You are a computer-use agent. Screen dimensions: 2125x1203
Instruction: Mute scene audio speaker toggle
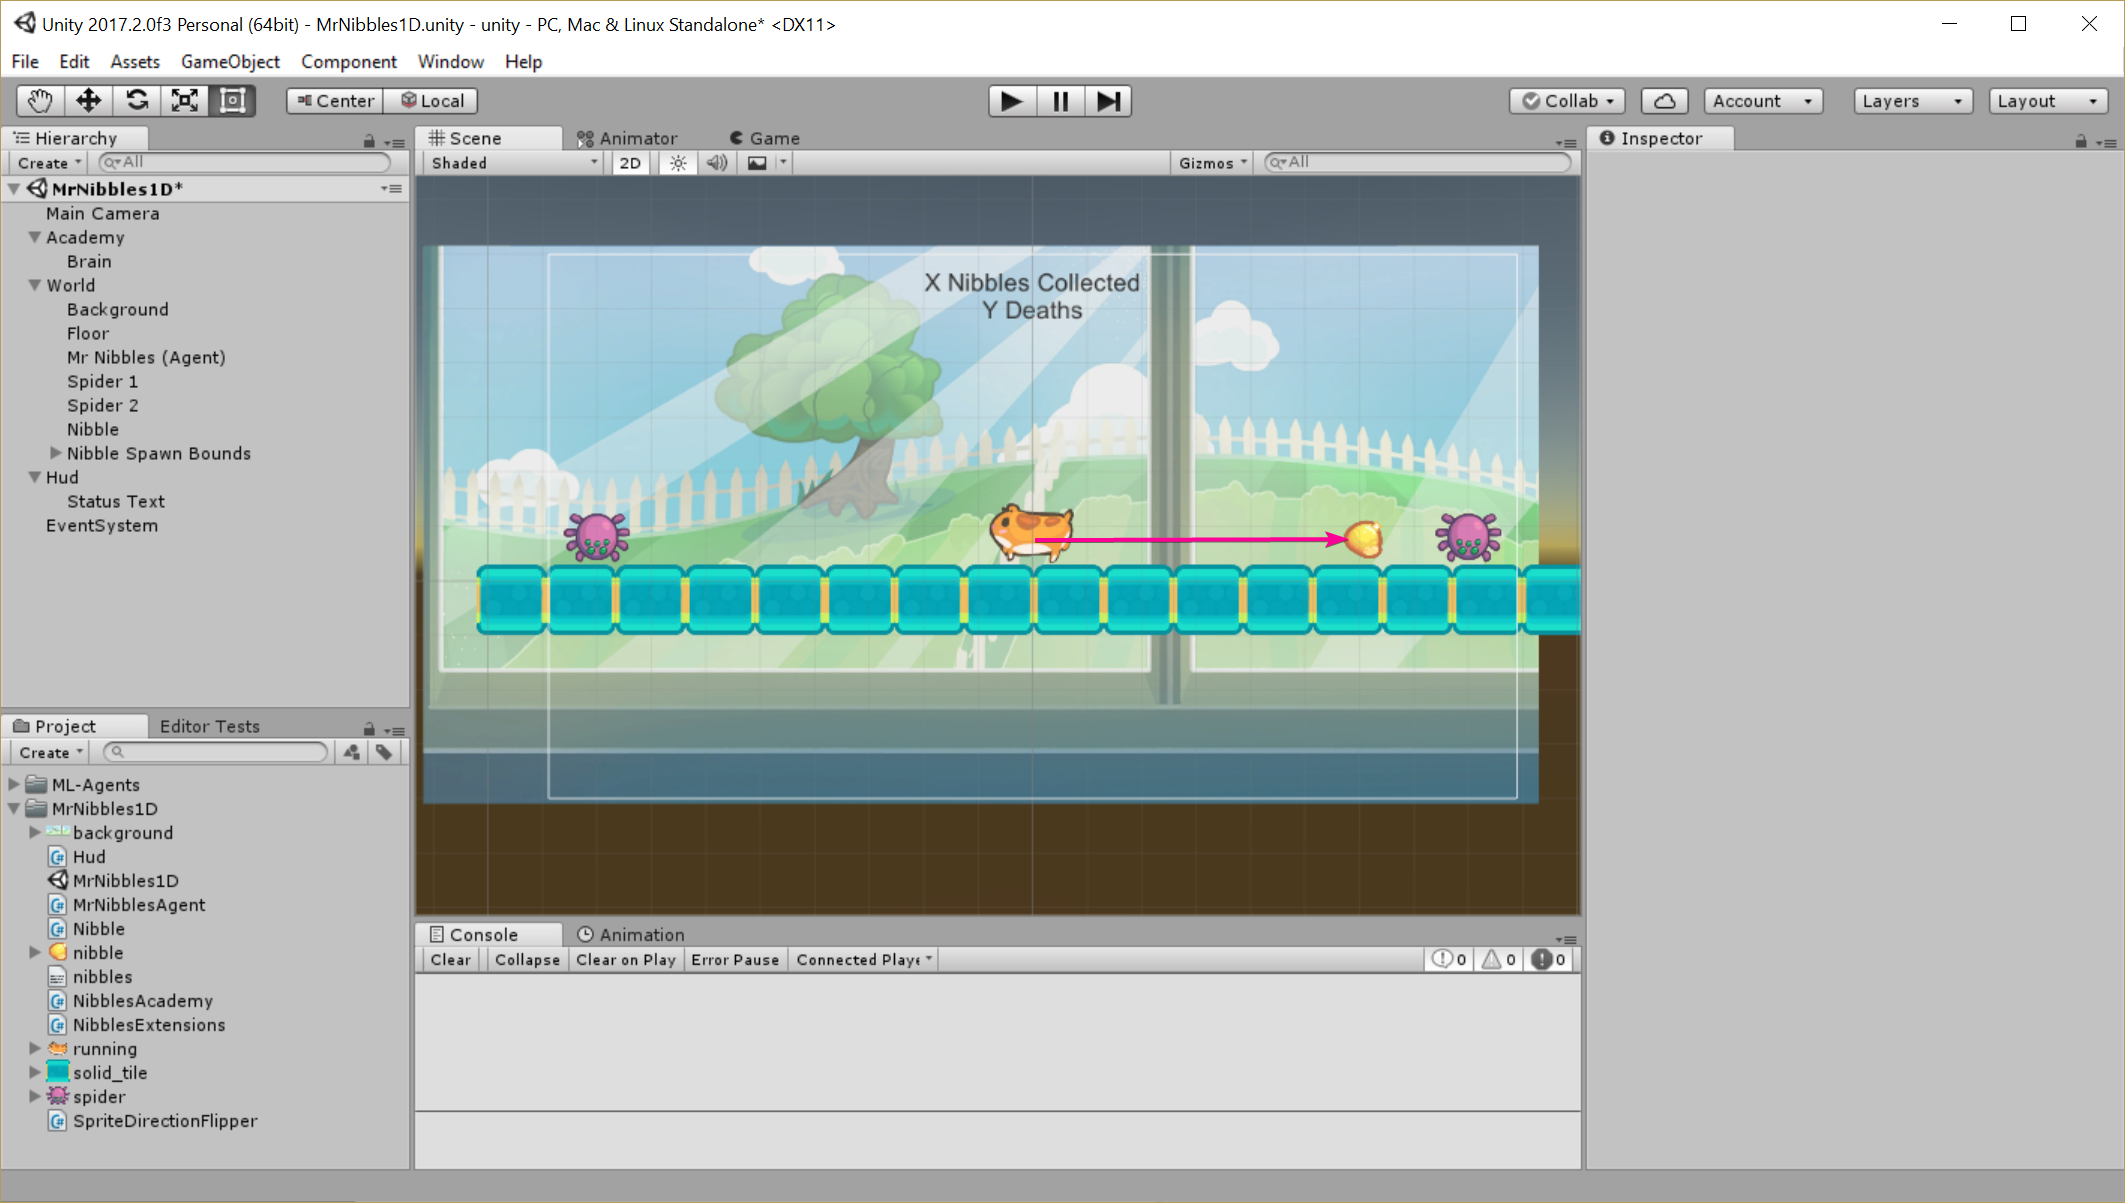pyautogui.click(x=717, y=163)
